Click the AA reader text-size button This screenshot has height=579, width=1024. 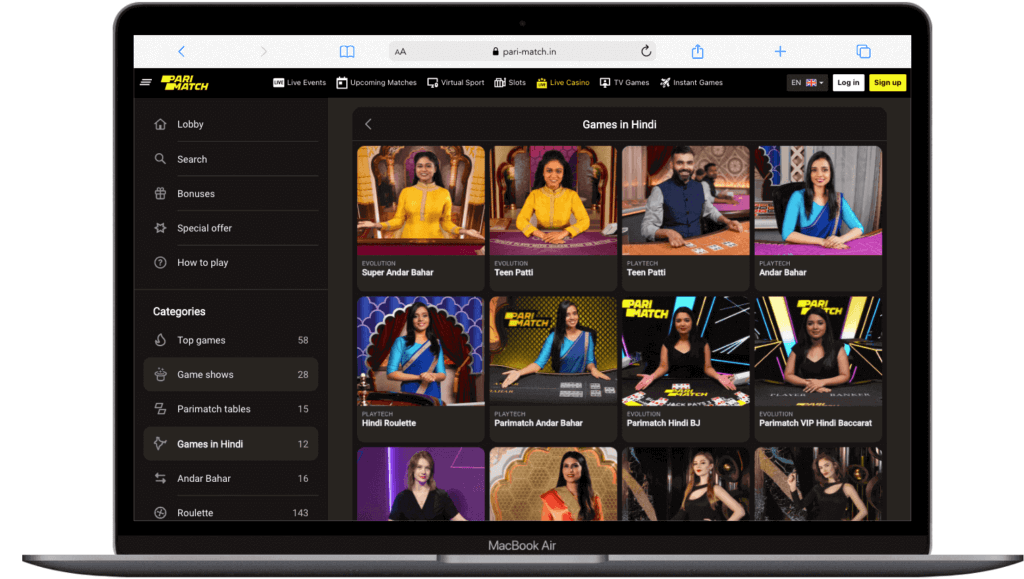pos(400,52)
